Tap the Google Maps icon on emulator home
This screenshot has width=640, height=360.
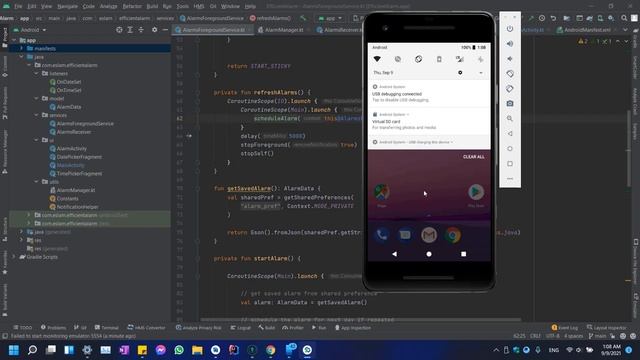[x=382, y=192]
